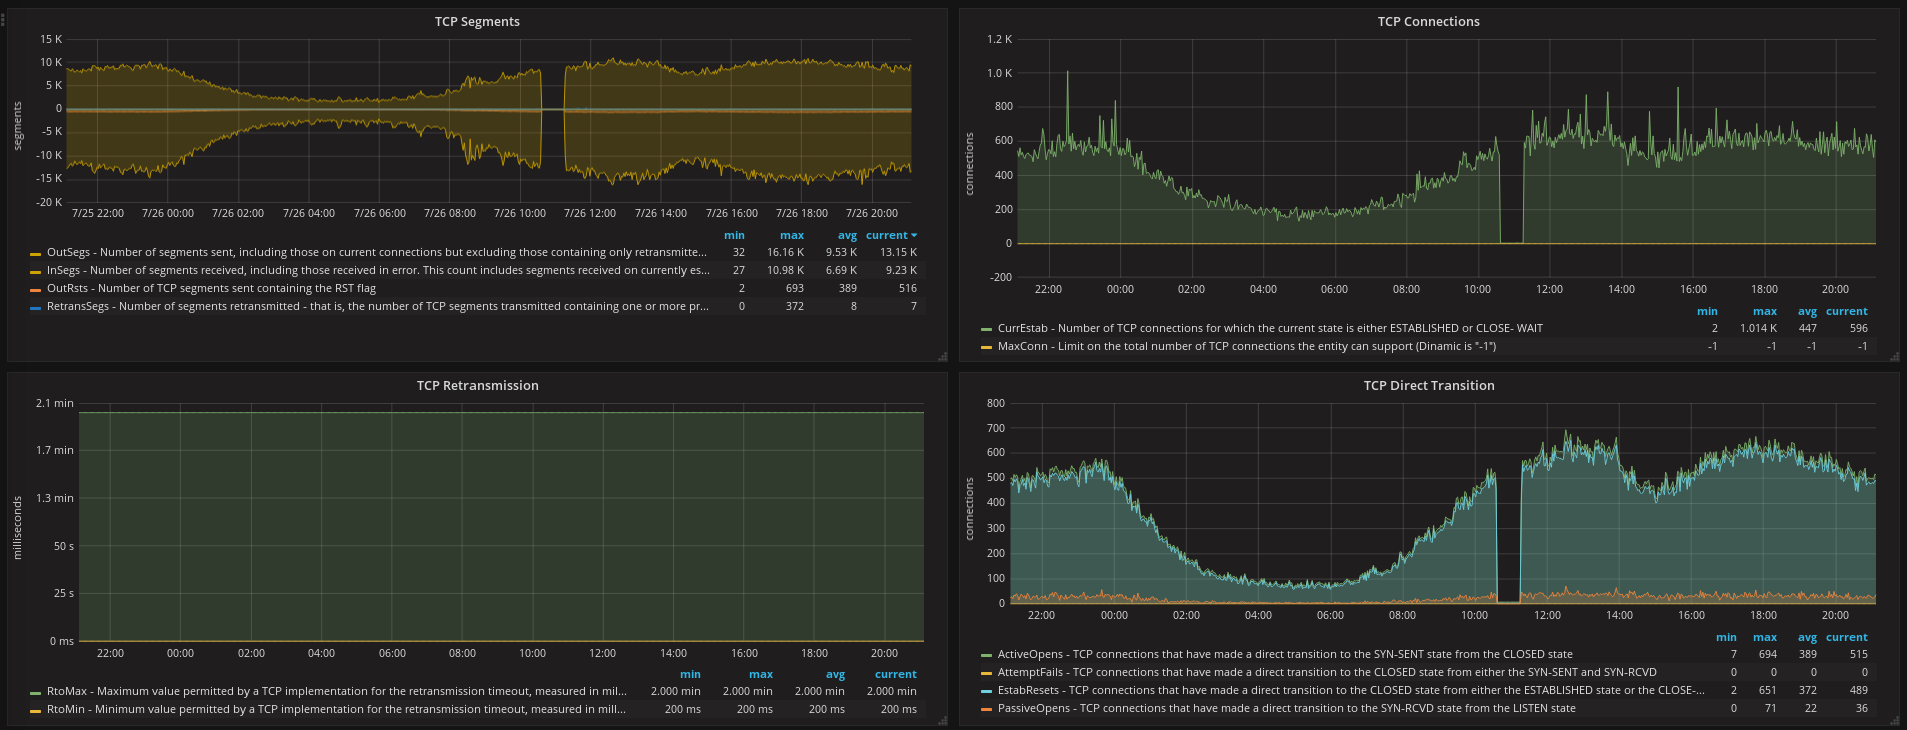
Task: Sort TCP Direct Transition legend by avg
Action: tap(1807, 637)
